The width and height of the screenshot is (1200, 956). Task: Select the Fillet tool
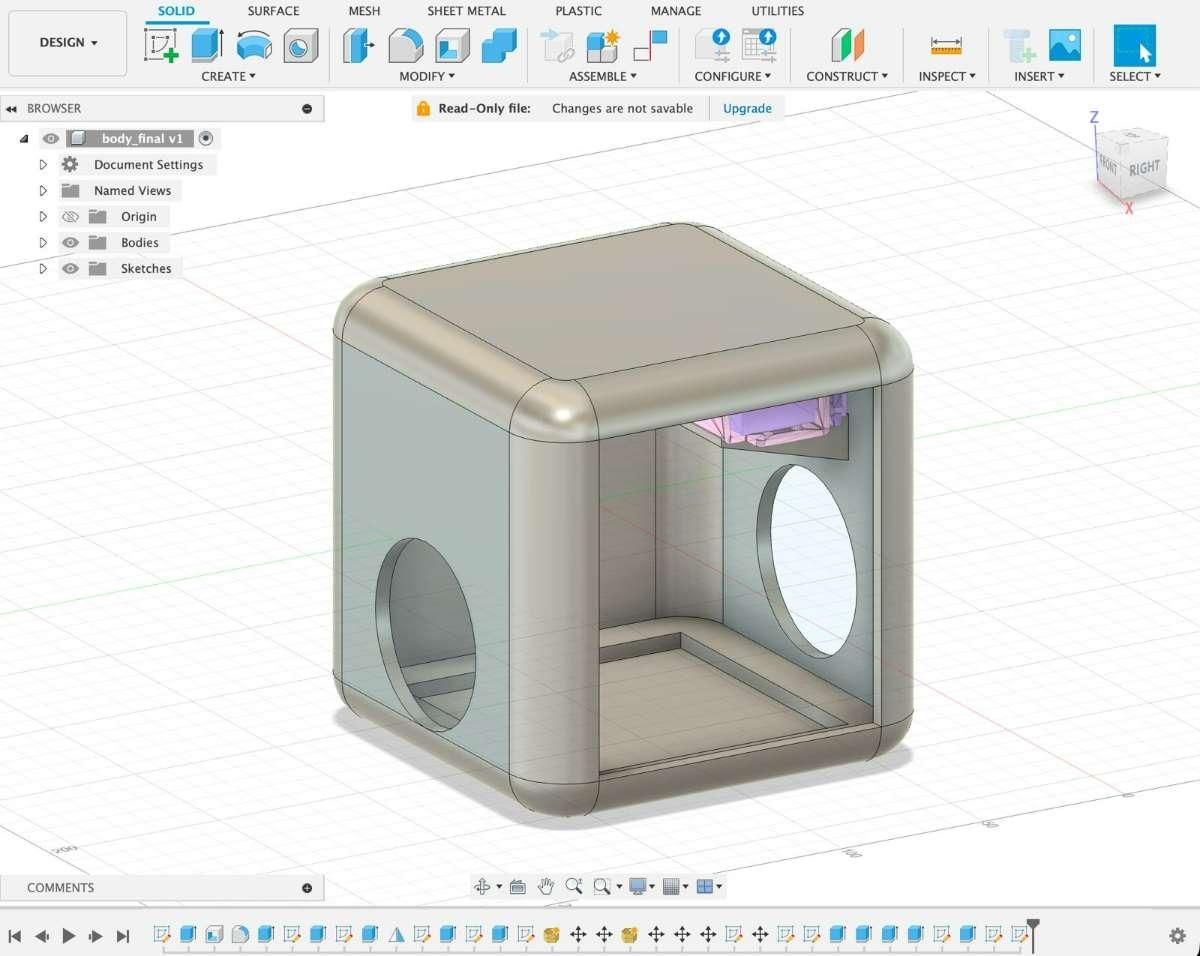point(405,45)
